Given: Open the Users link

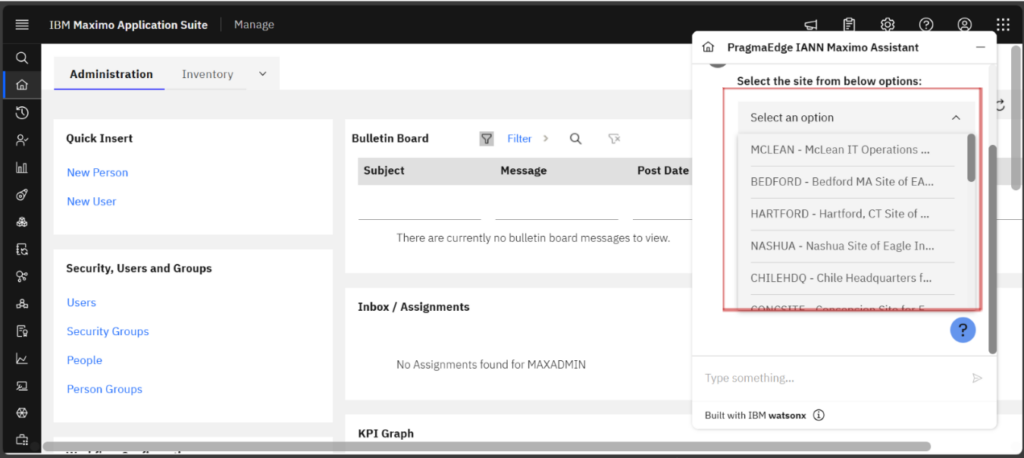Looking at the screenshot, I should pos(81,303).
